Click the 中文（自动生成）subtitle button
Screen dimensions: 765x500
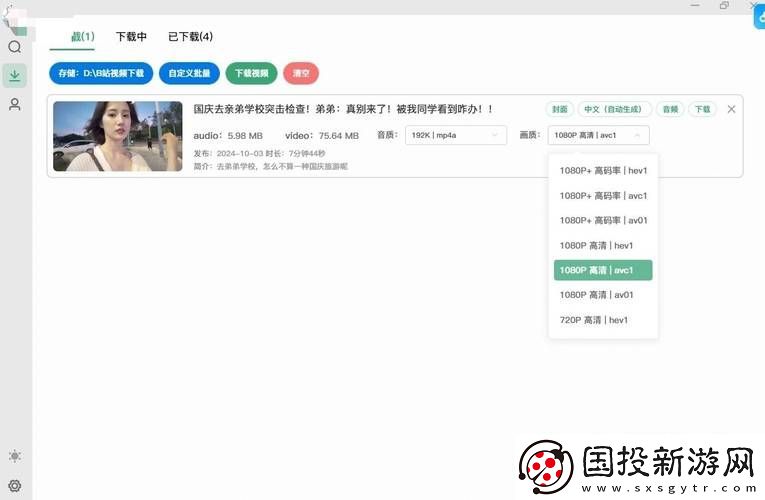coord(615,109)
